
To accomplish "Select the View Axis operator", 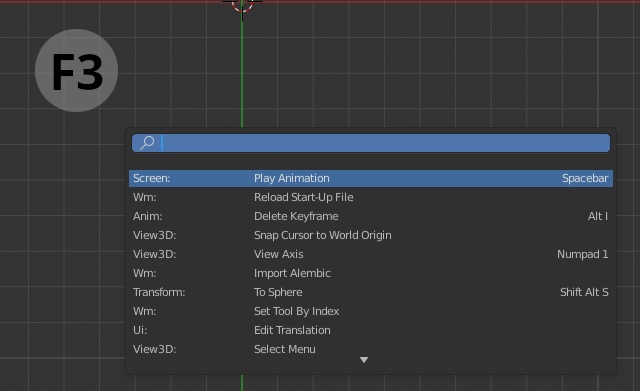I will pyautogui.click(x=371, y=254).
